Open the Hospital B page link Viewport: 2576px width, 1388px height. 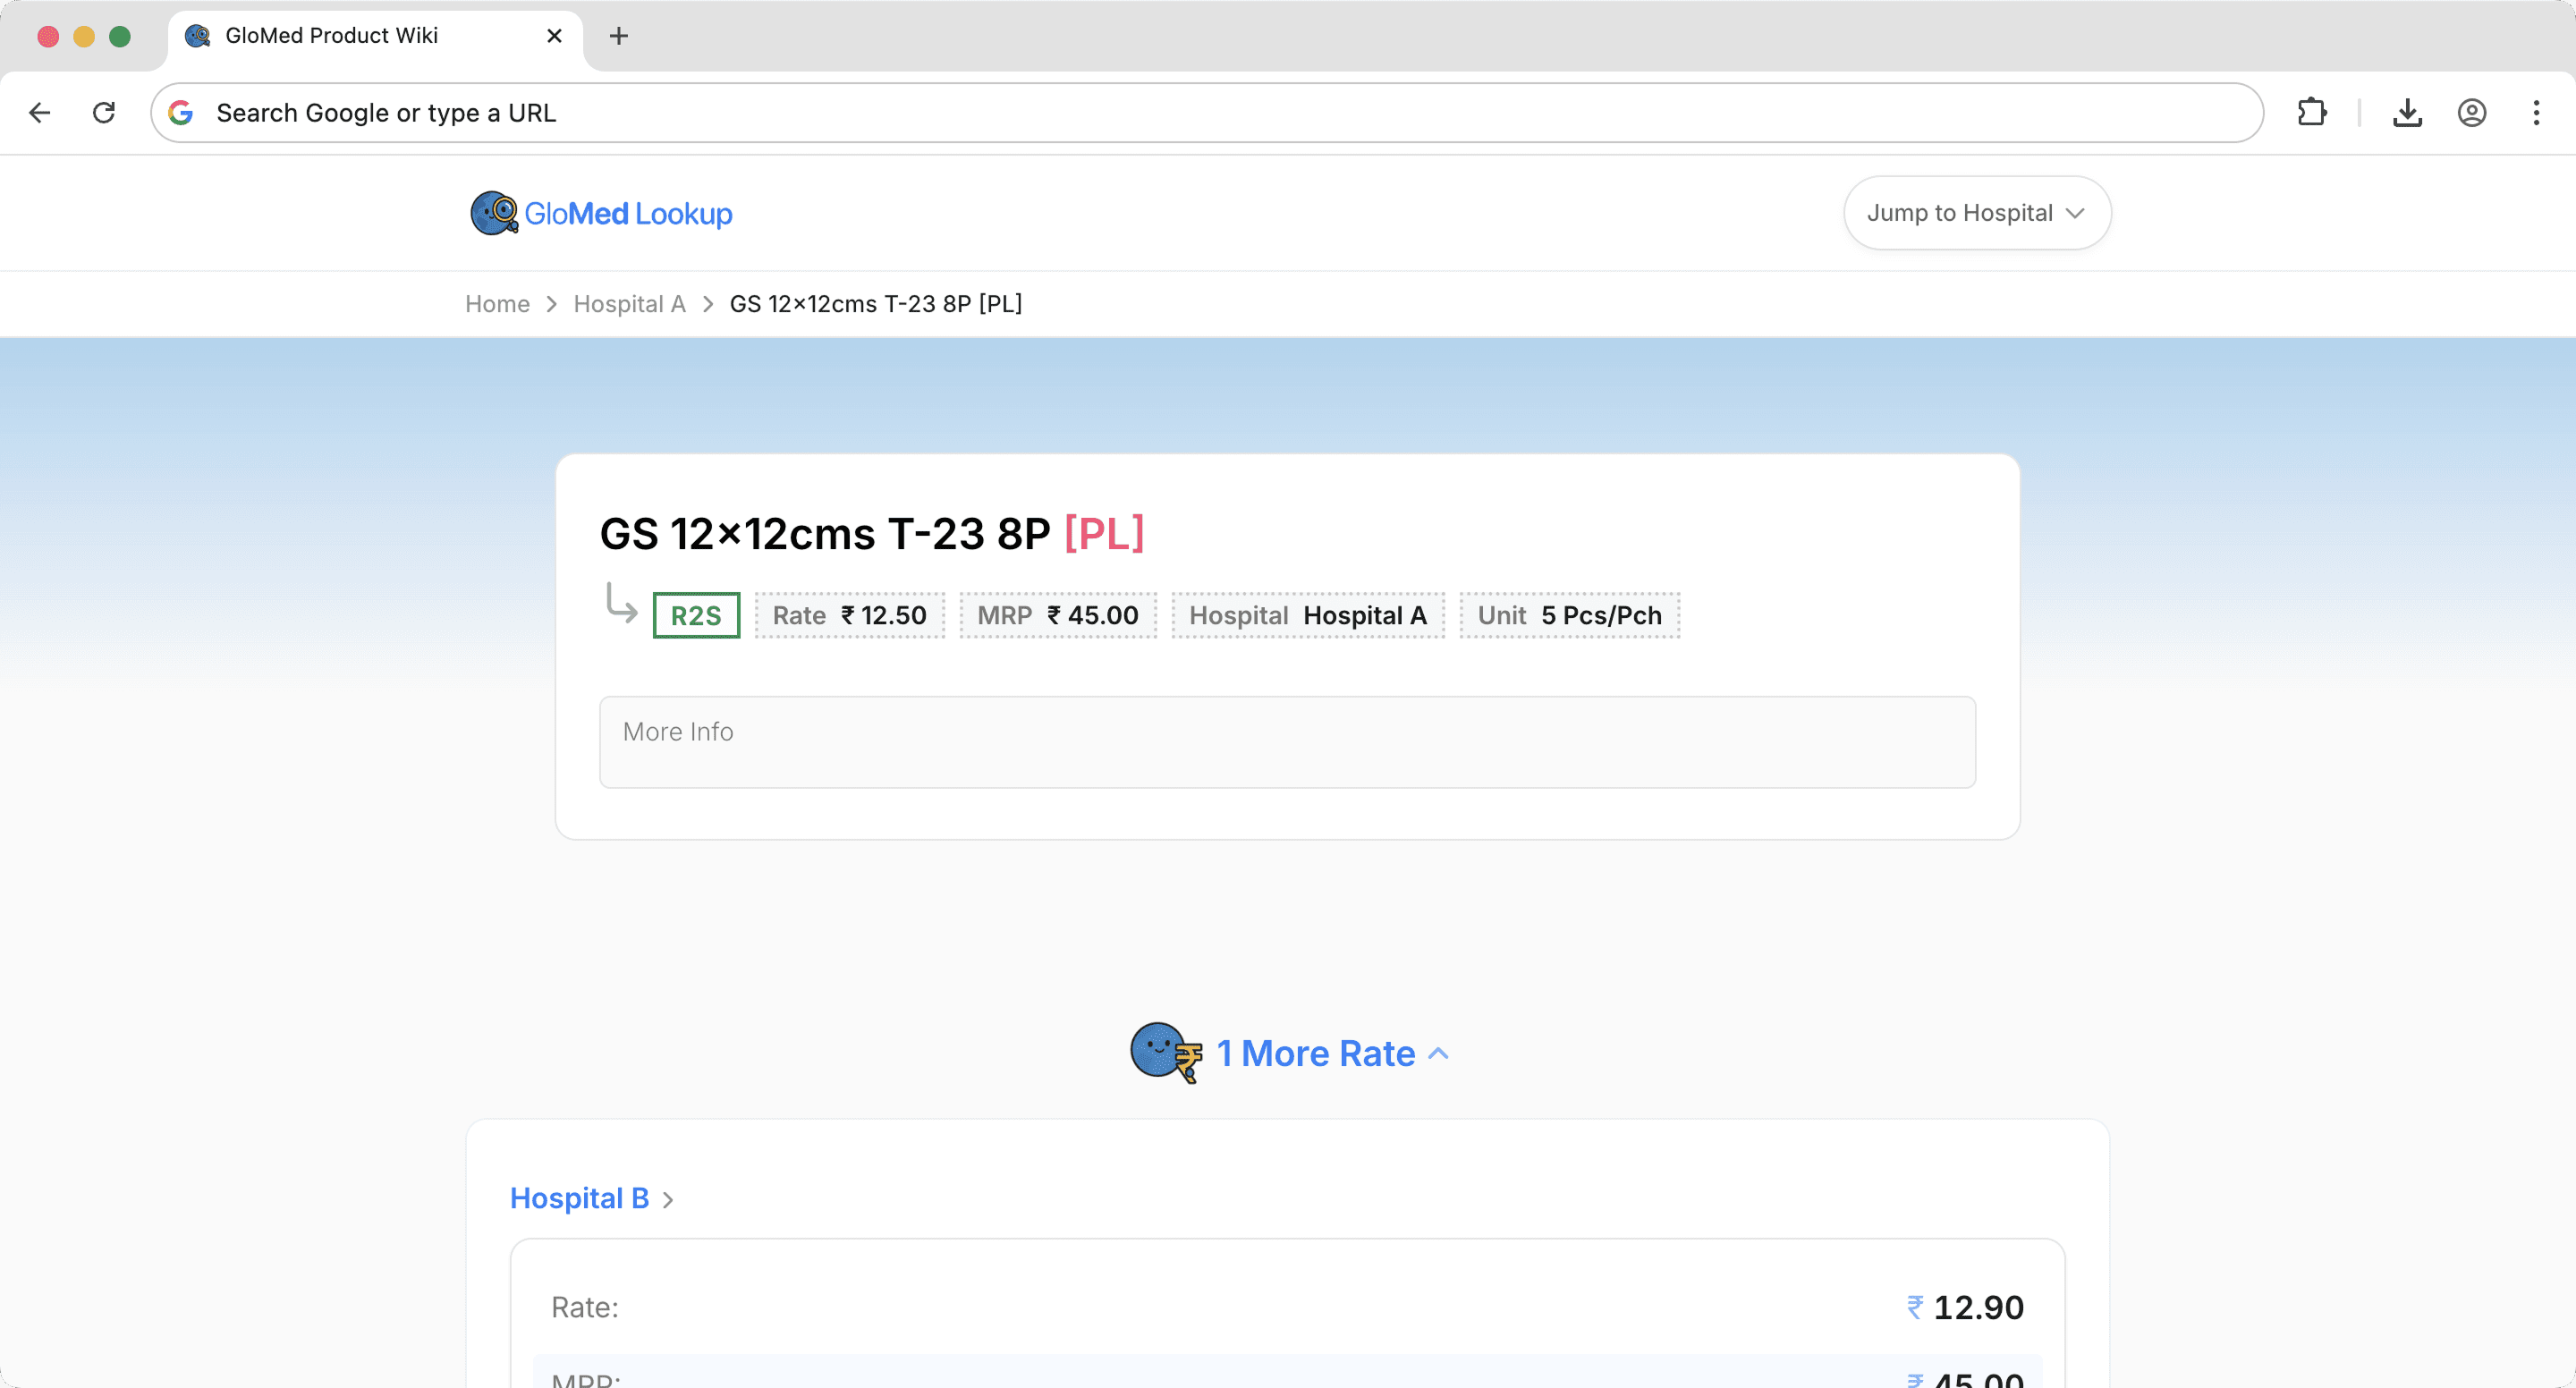[580, 1198]
